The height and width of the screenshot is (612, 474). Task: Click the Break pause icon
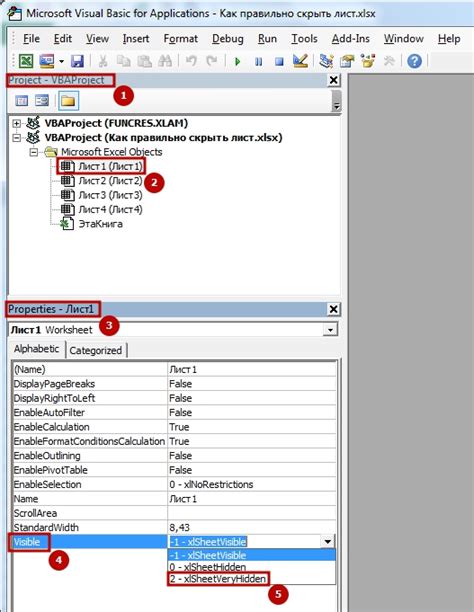[x=258, y=61]
